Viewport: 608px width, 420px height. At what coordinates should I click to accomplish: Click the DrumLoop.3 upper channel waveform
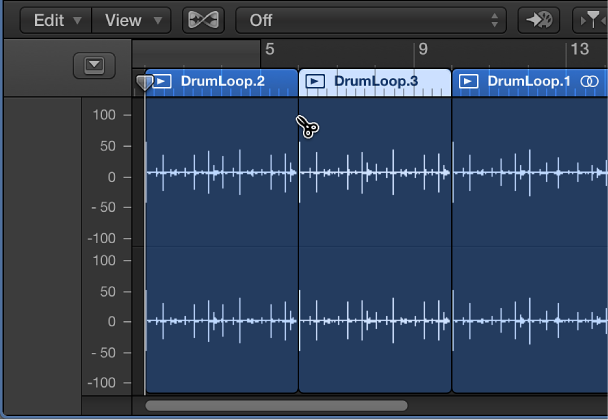[x=375, y=173]
